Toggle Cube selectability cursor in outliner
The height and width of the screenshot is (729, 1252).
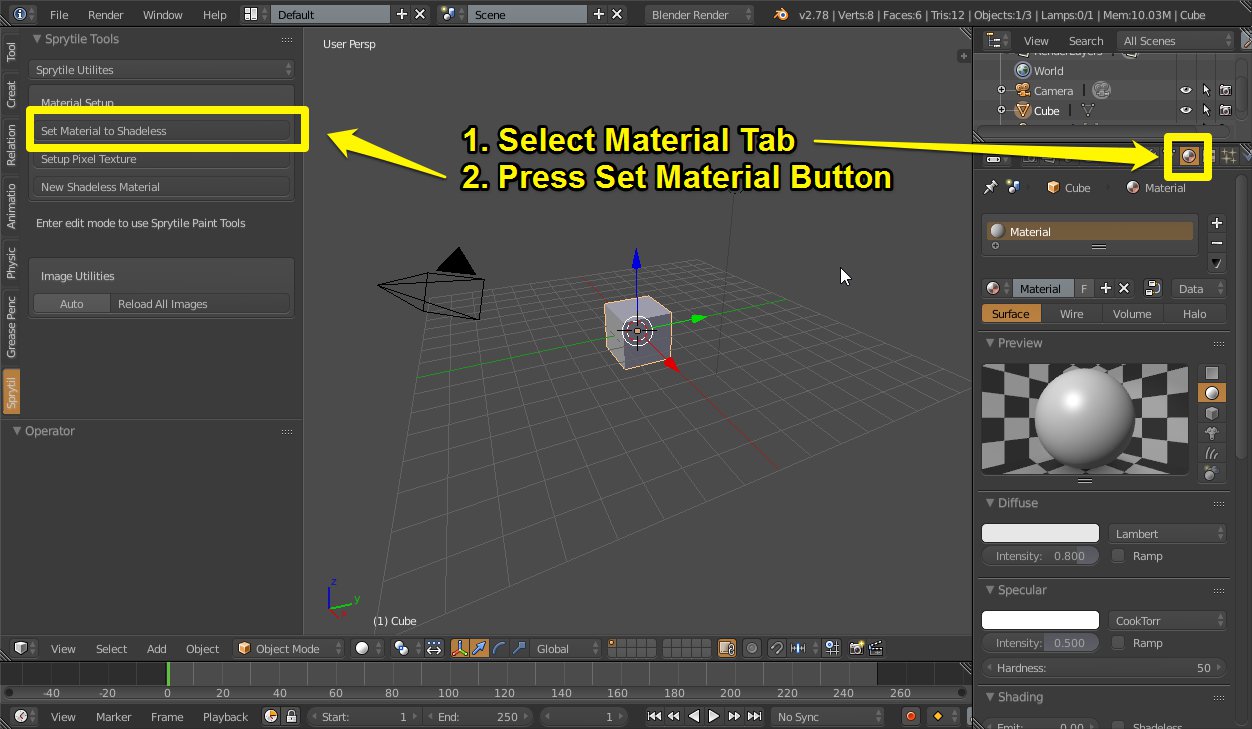tap(1206, 111)
